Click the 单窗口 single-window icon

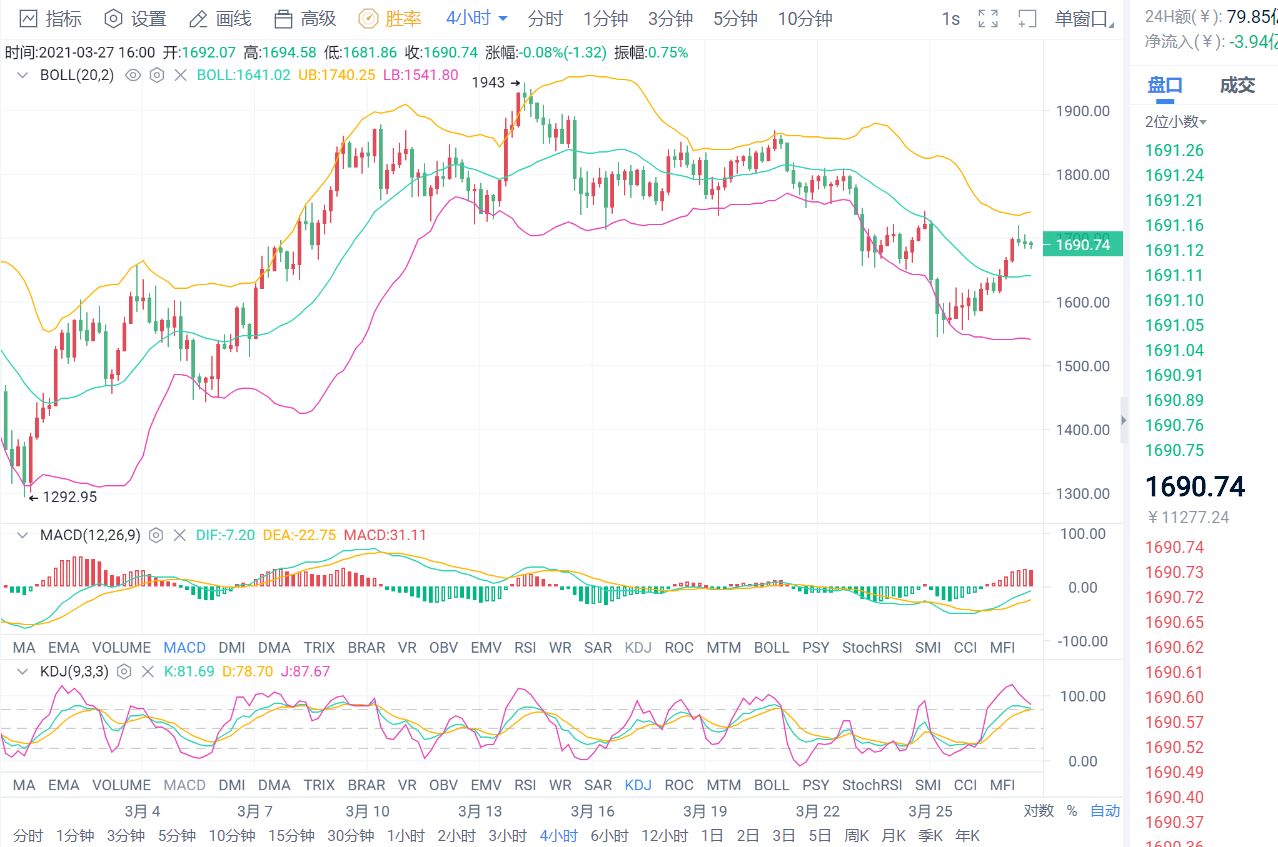(1027, 18)
